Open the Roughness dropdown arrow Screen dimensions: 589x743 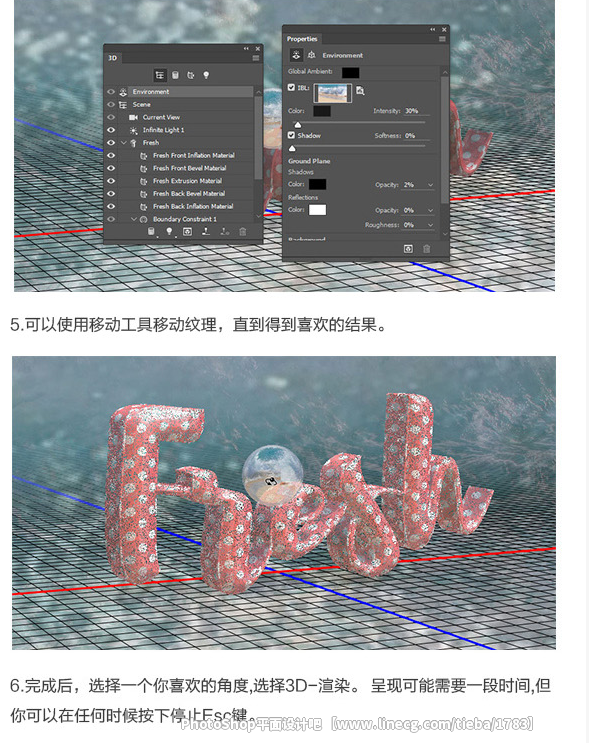pos(430,225)
